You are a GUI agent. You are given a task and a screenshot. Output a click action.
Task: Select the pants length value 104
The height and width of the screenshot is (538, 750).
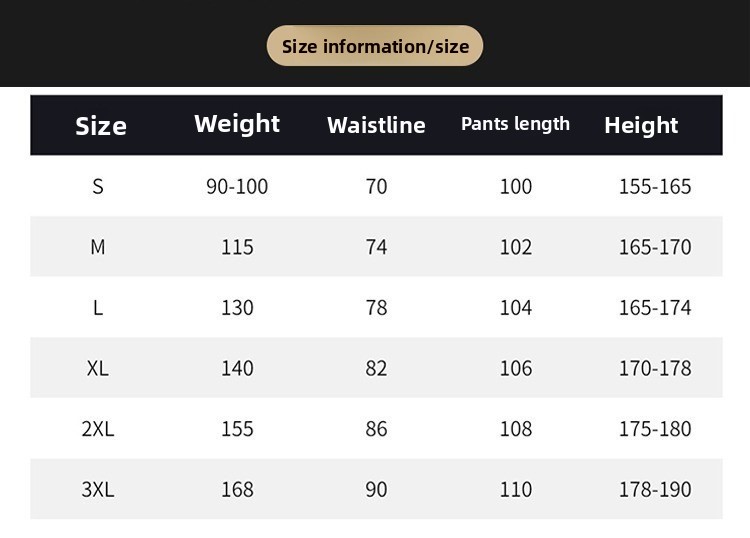coord(516,308)
